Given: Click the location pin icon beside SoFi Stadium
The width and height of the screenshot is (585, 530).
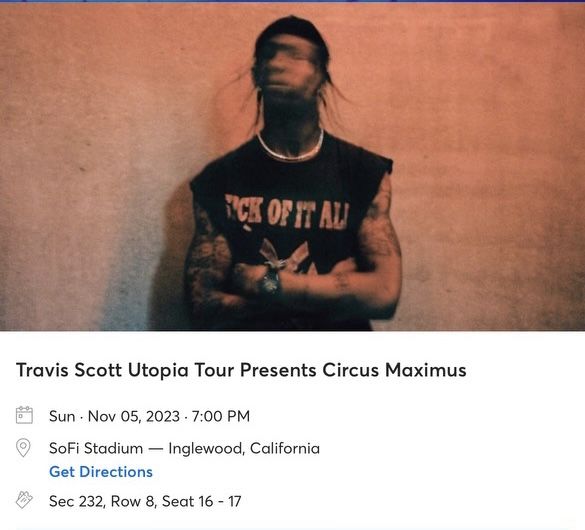Looking at the screenshot, I should coord(23,448).
